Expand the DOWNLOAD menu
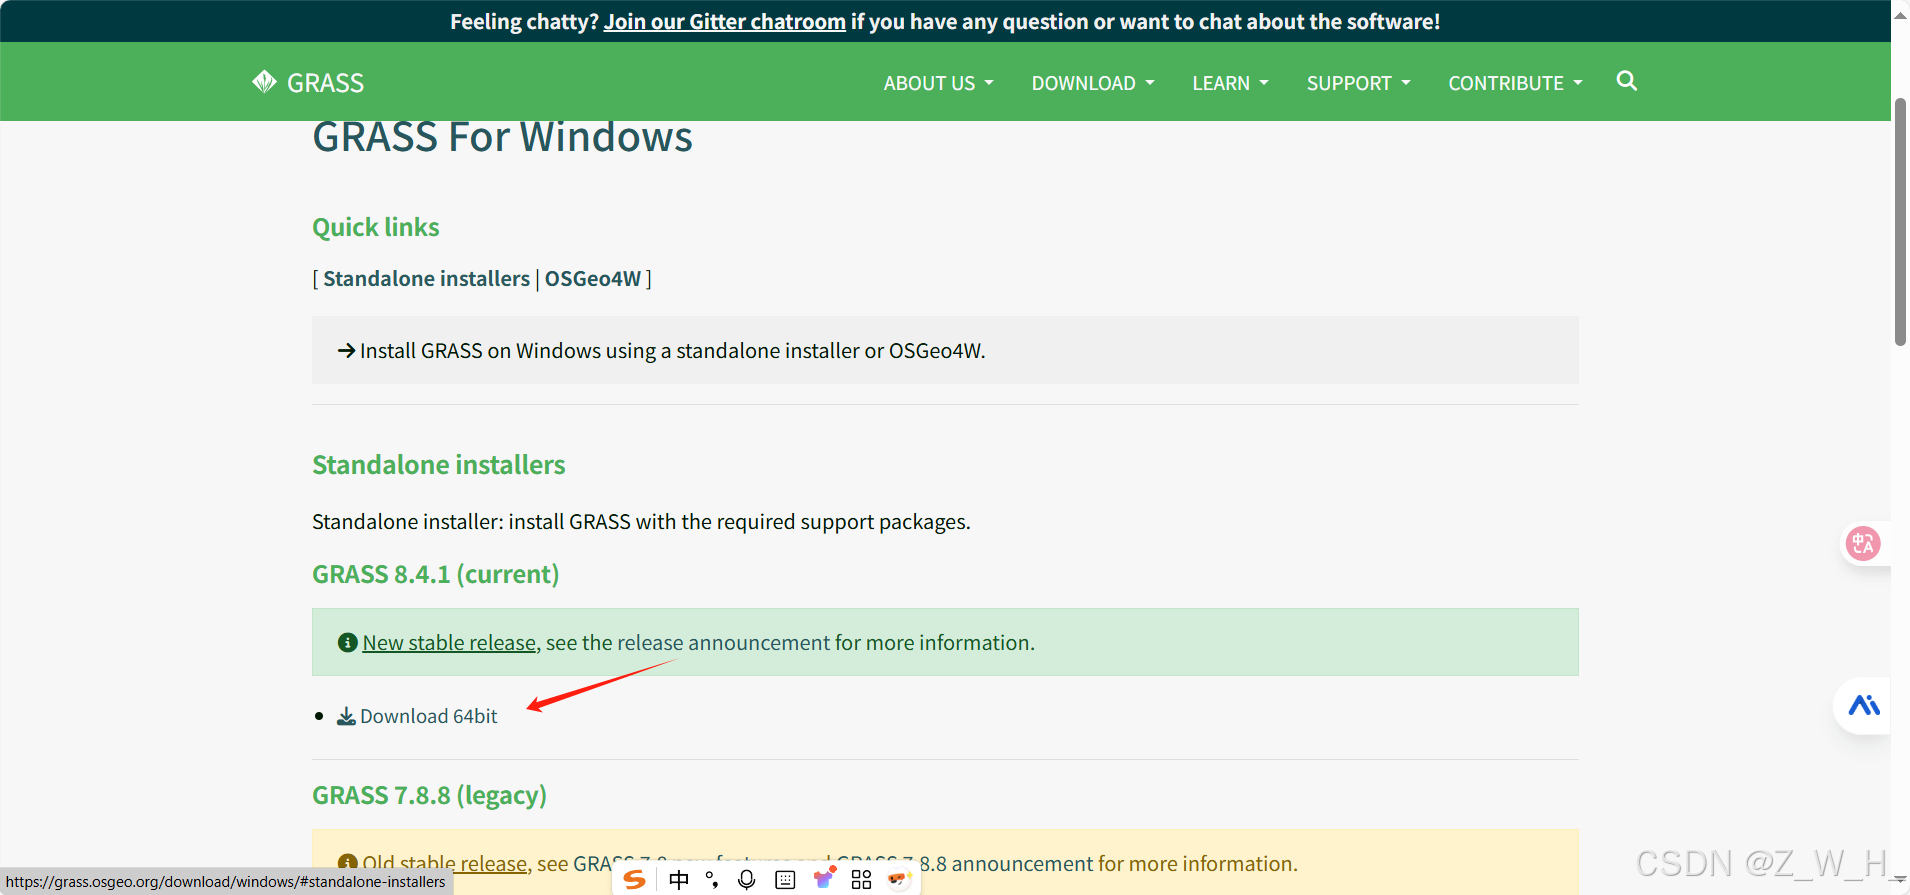This screenshot has width=1910, height=895. click(x=1093, y=83)
